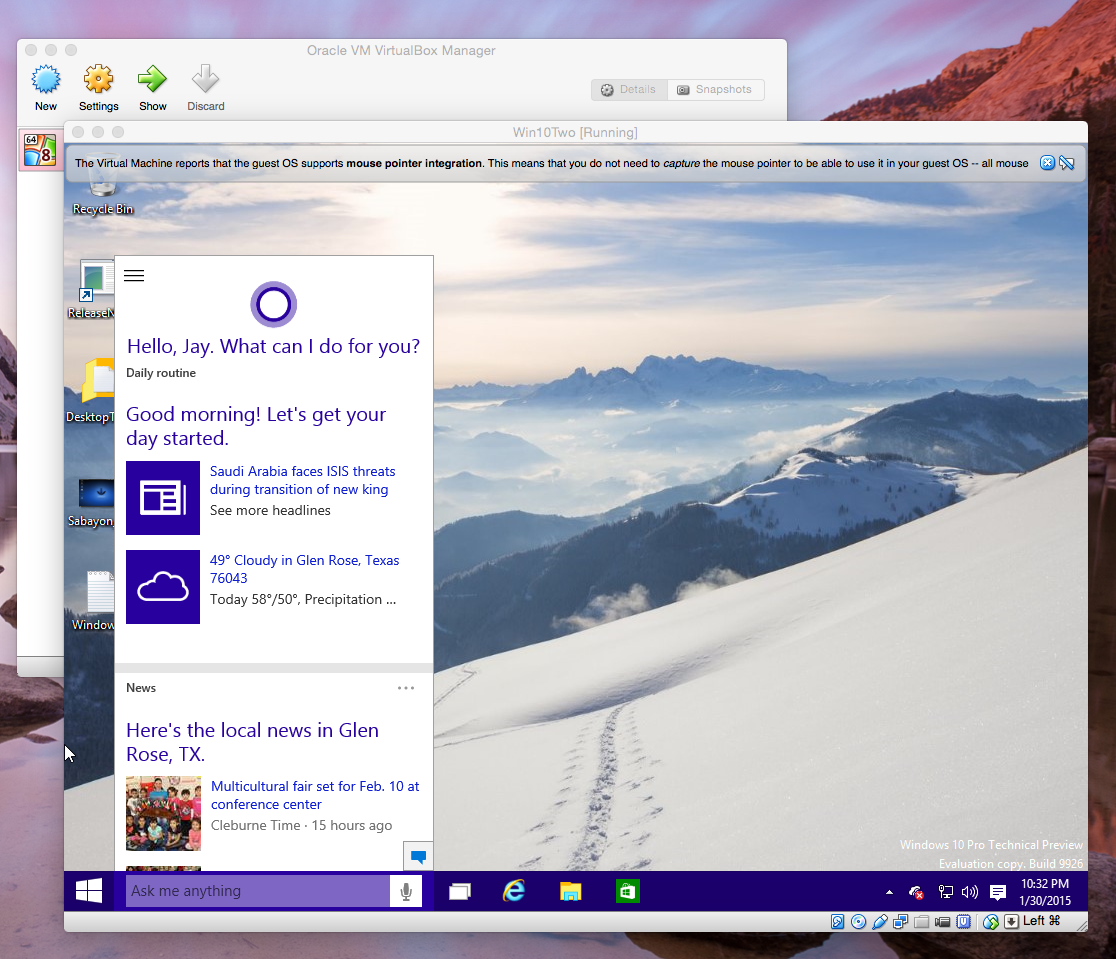Open the Windows Start menu

tap(89, 891)
